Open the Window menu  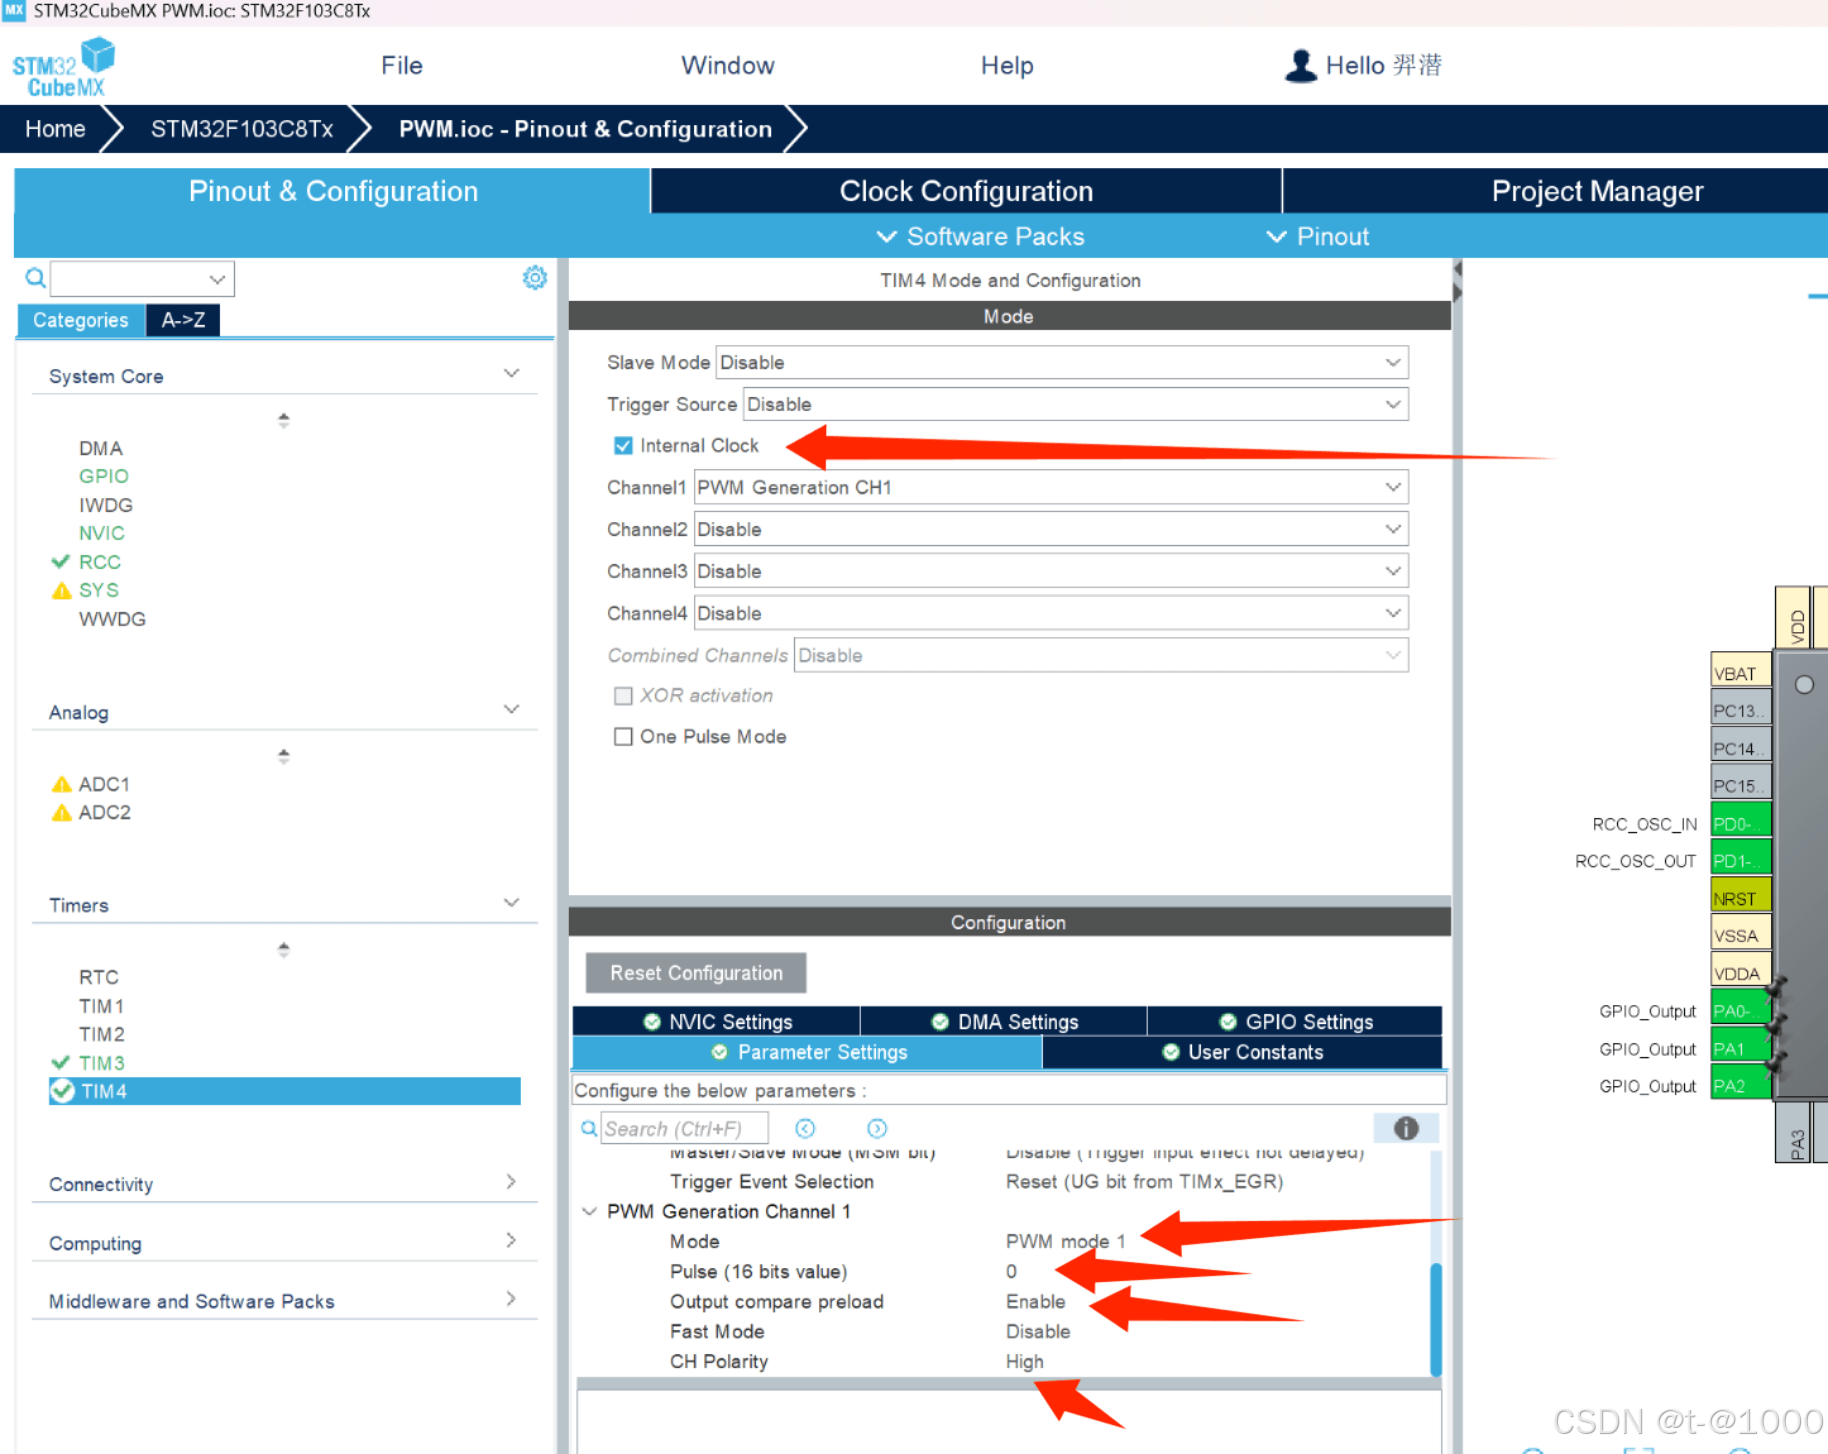(x=727, y=65)
